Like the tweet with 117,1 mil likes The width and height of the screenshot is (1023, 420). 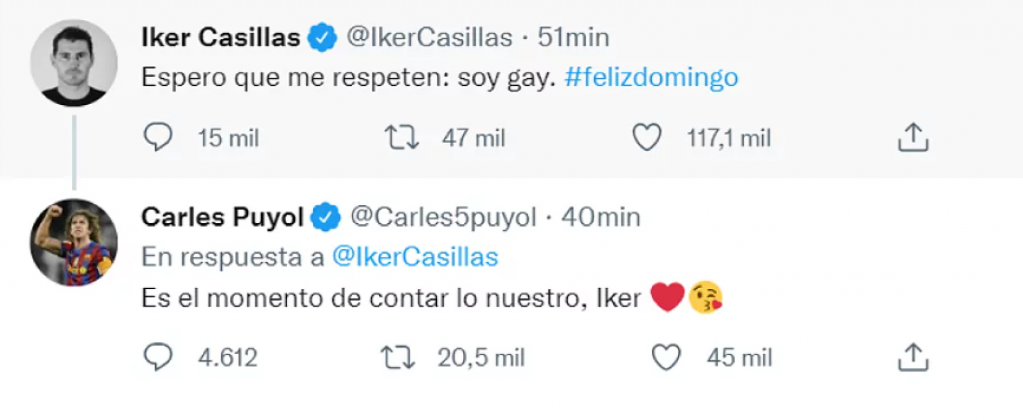[x=648, y=138]
